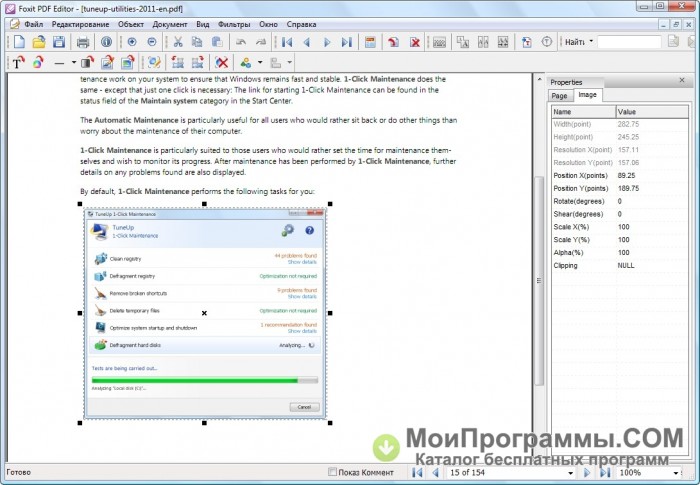Undo the last action

coord(241,42)
